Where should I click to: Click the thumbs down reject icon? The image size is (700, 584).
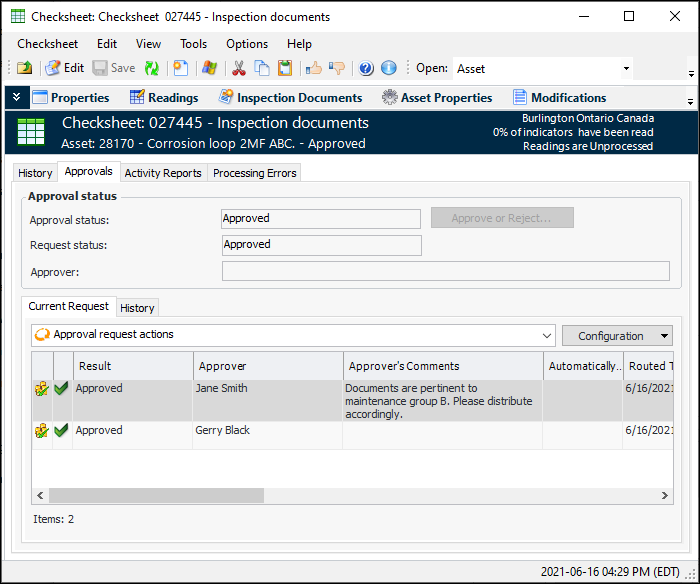tap(337, 68)
